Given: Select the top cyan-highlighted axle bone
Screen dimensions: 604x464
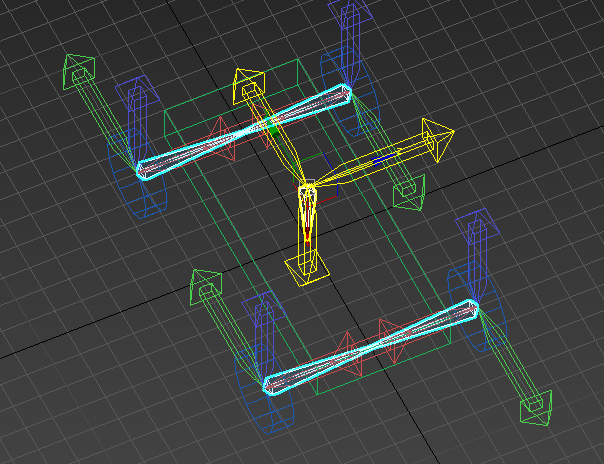Looking at the screenshot, I should click(244, 132).
